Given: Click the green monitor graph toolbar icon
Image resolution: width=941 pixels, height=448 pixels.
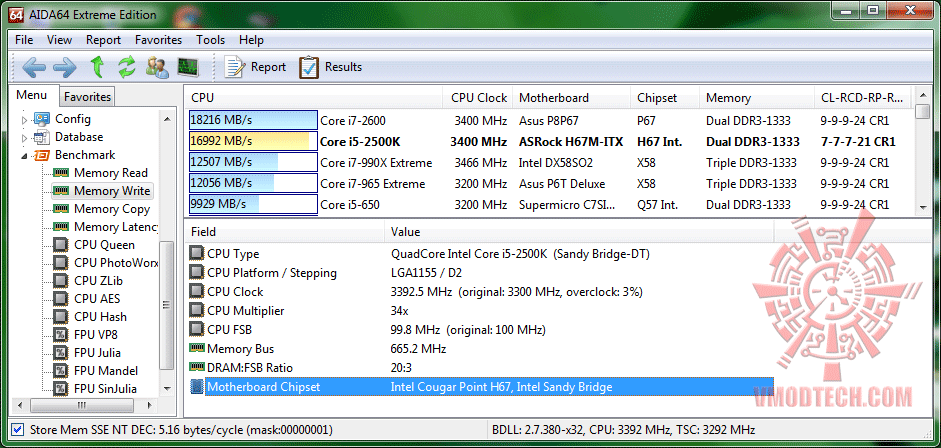Looking at the screenshot, I should click(188, 67).
